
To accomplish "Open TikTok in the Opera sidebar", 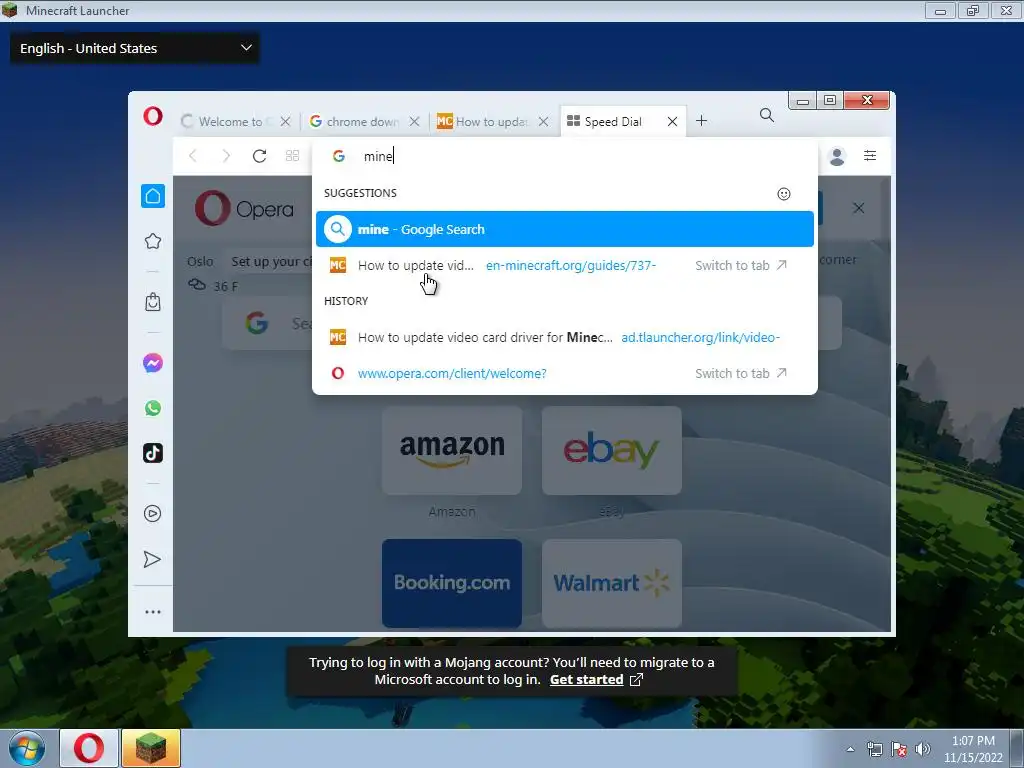I will 153,453.
